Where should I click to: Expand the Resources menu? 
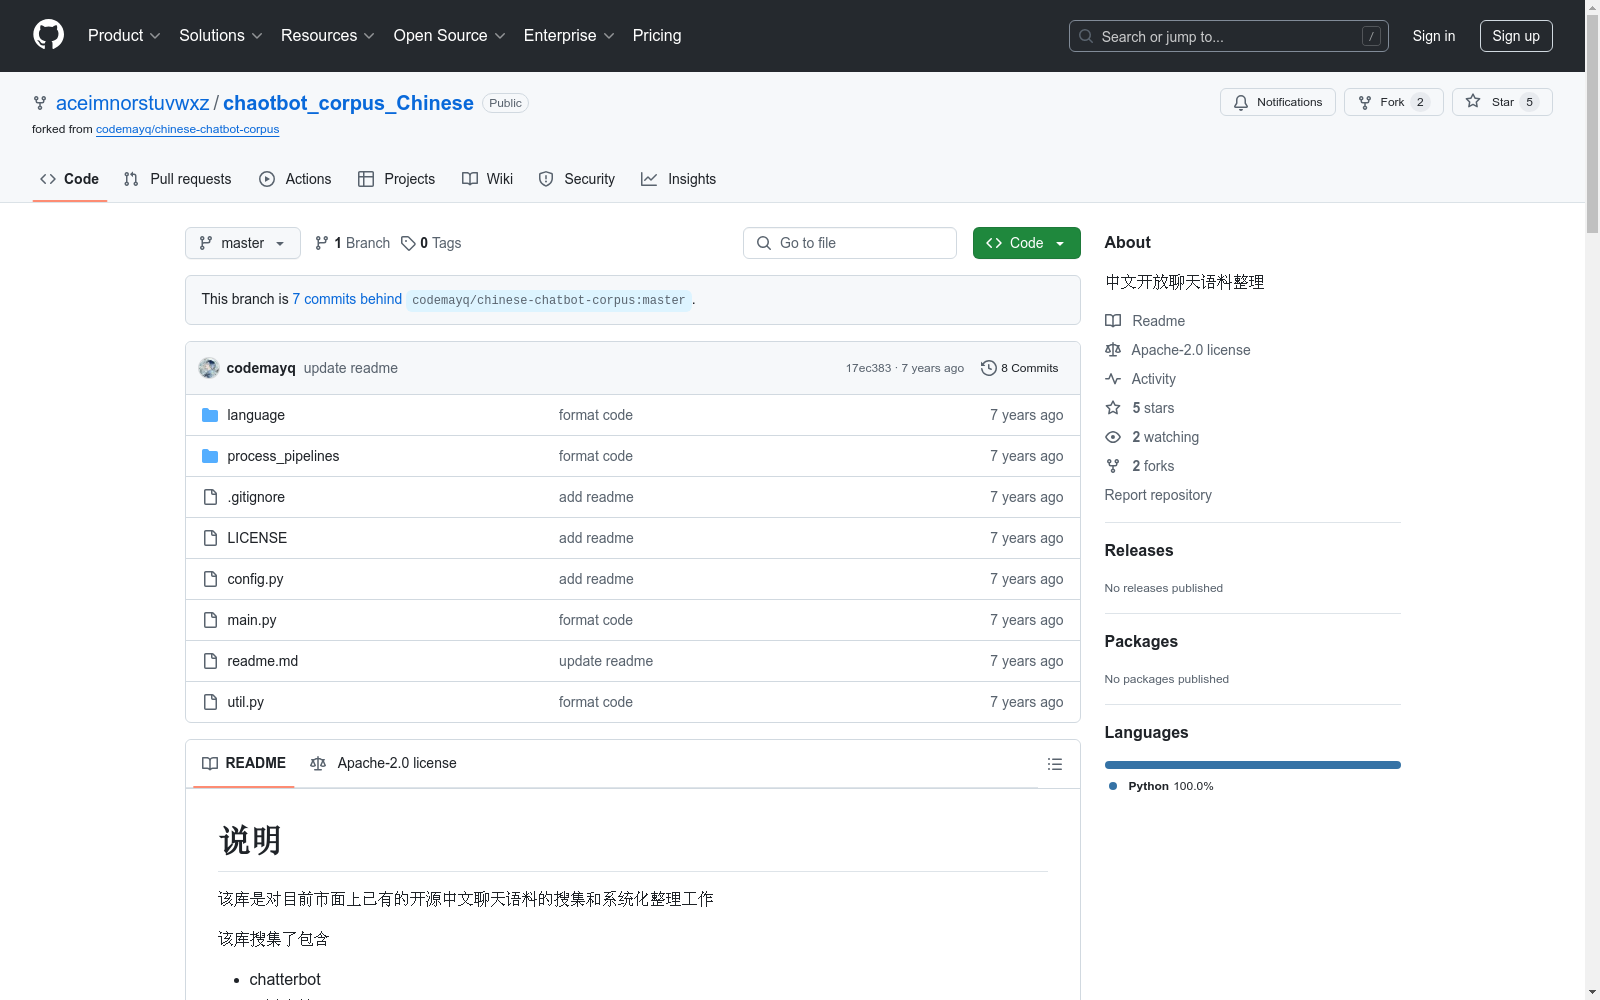click(328, 36)
